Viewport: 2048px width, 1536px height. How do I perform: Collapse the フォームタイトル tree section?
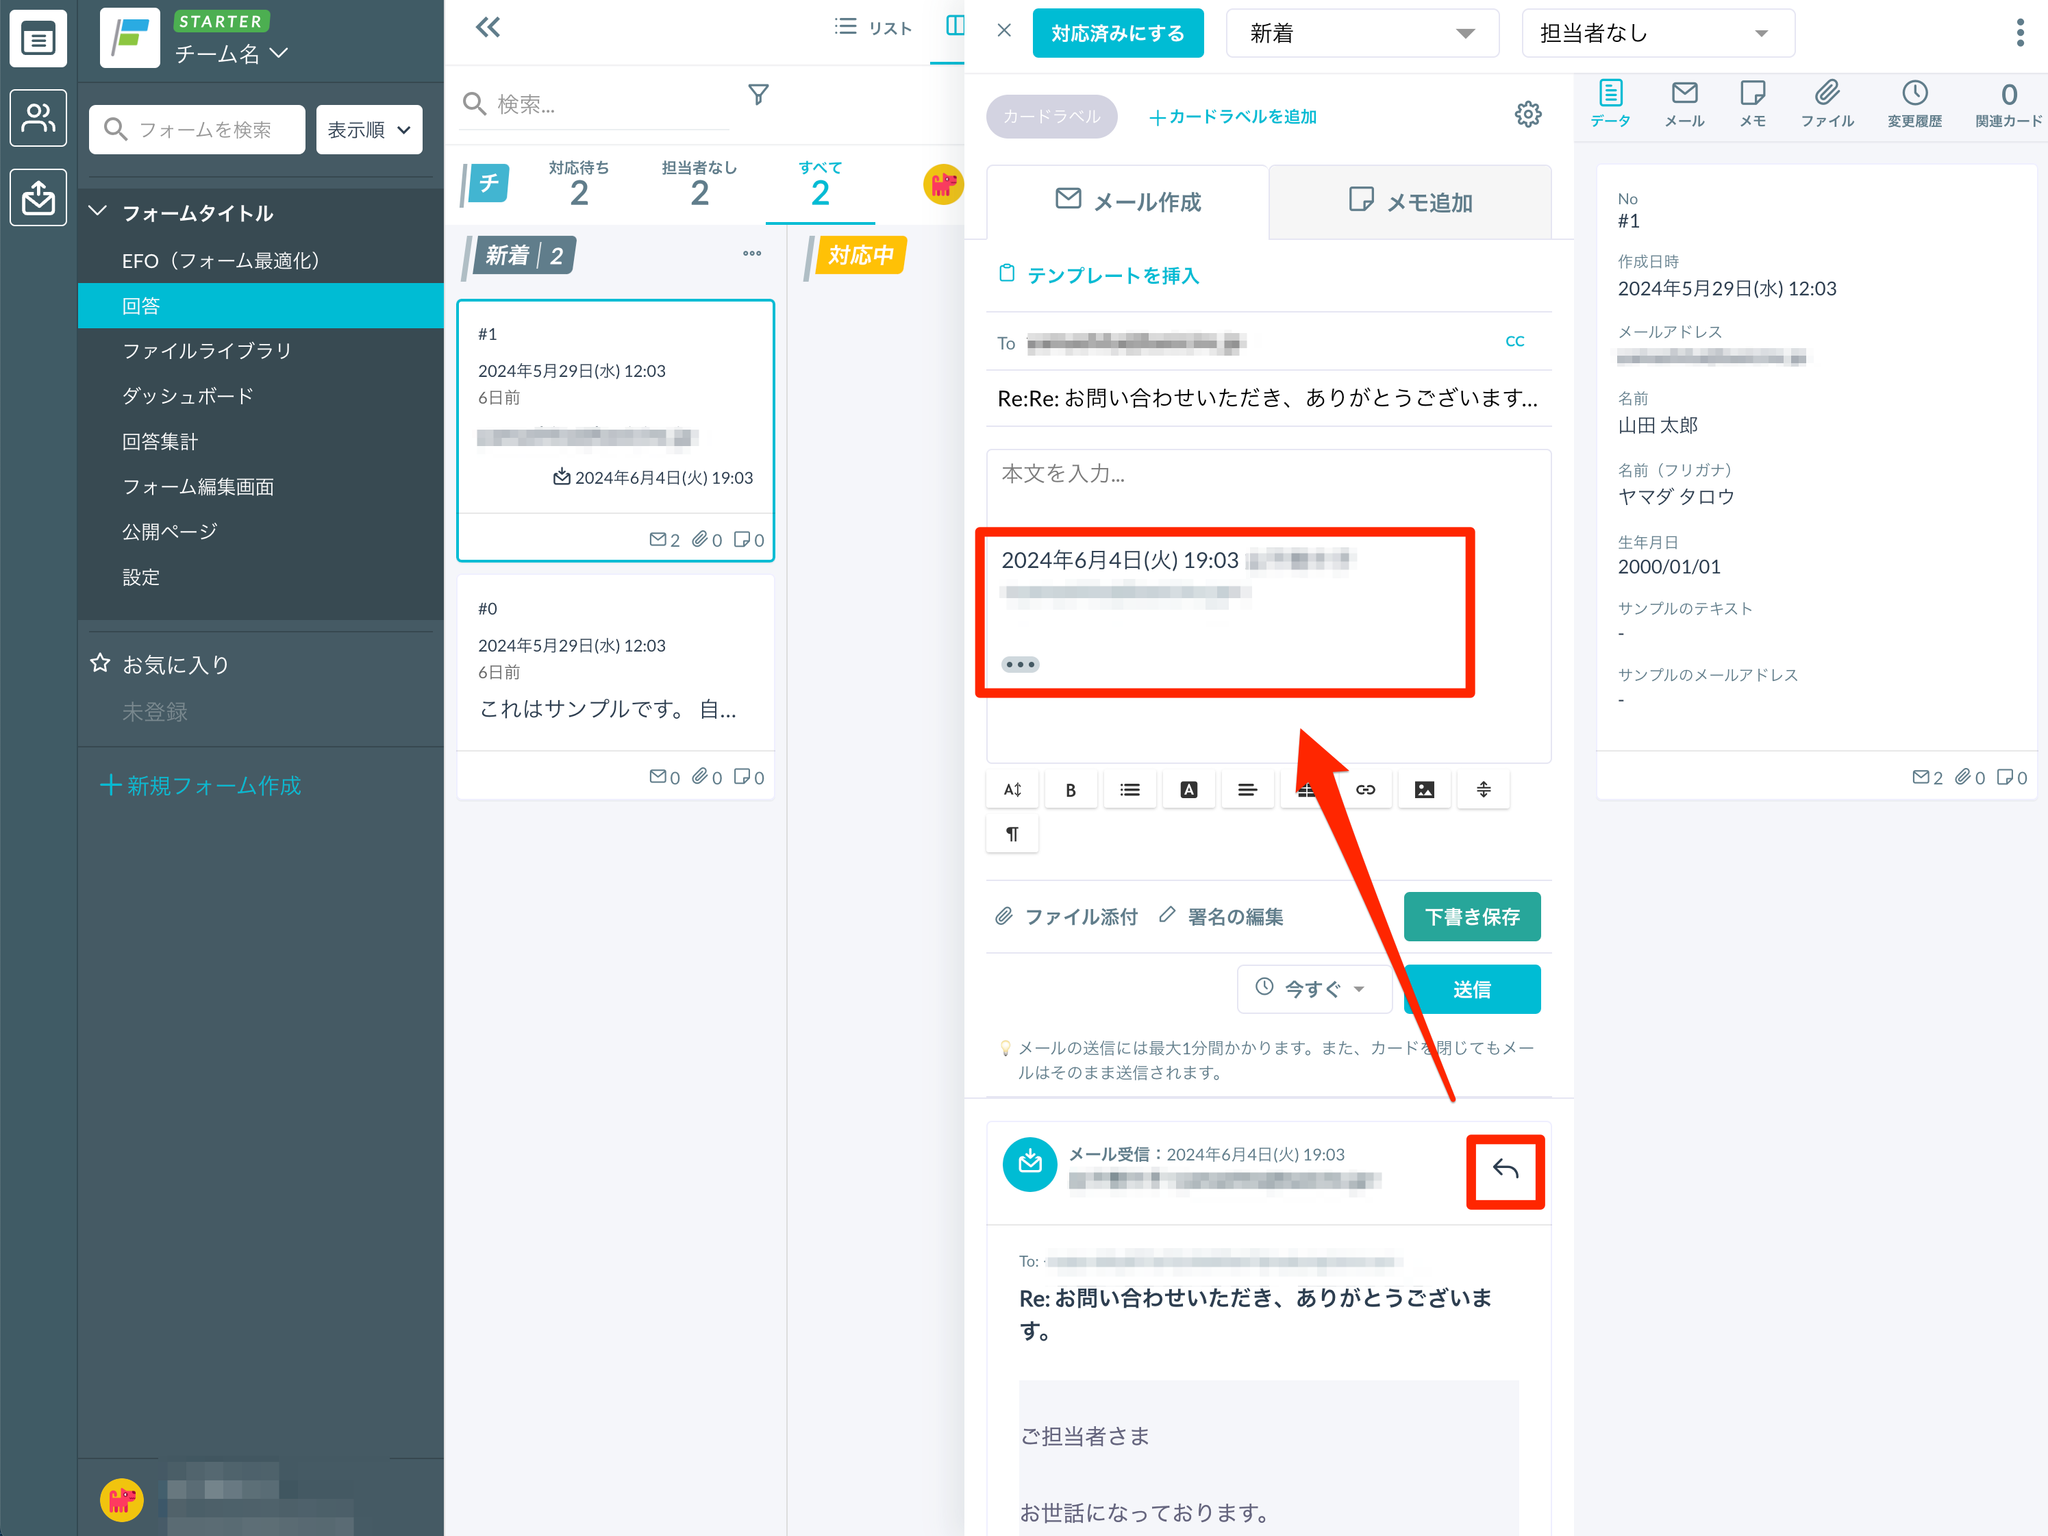(98, 212)
